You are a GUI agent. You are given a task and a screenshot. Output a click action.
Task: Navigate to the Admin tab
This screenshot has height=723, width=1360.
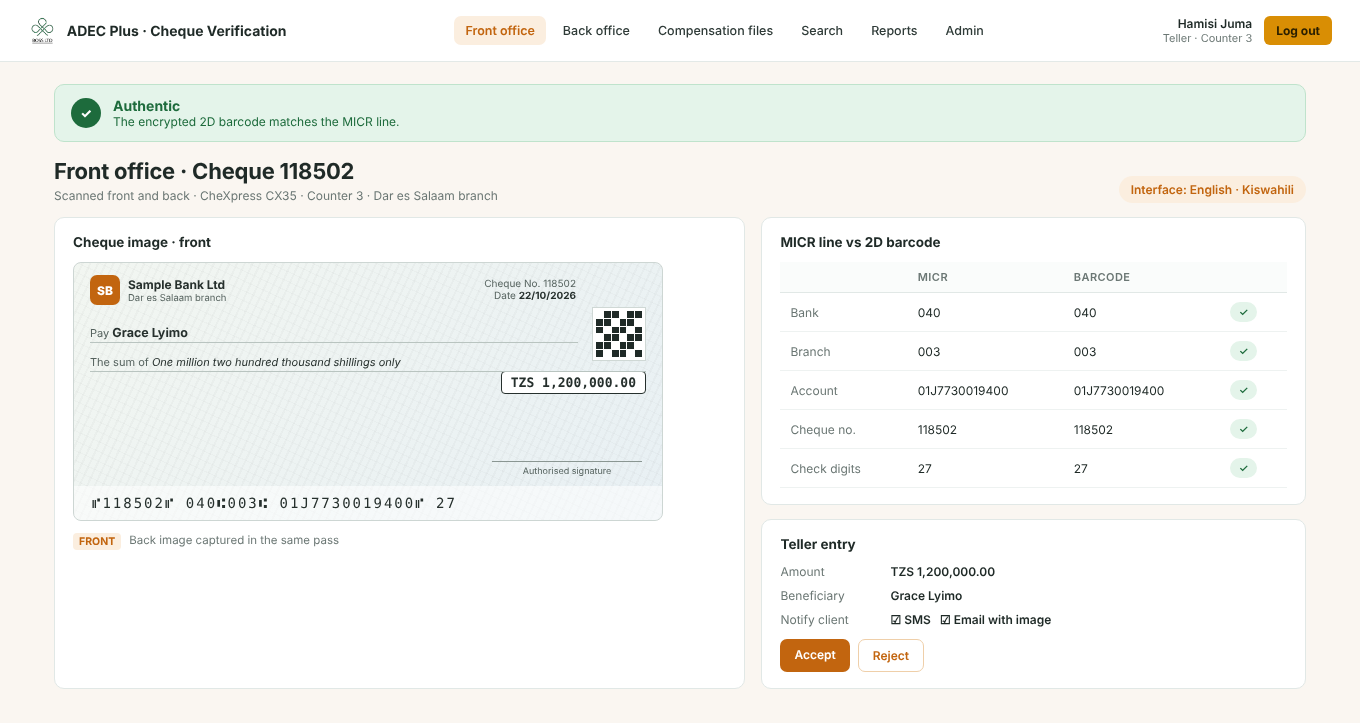(965, 31)
